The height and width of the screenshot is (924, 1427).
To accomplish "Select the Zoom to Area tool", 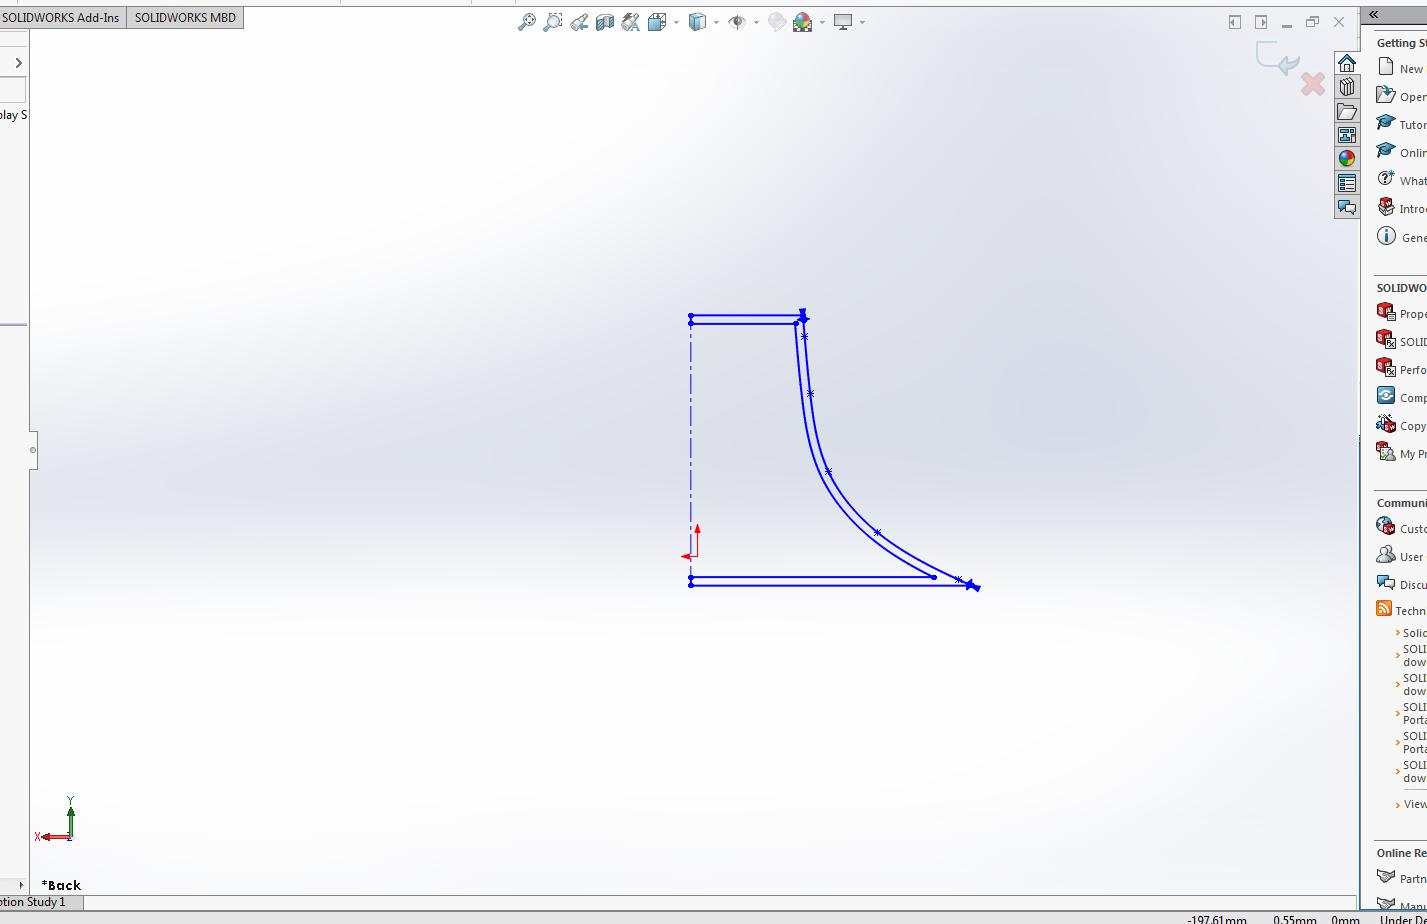I will tap(552, 22).
